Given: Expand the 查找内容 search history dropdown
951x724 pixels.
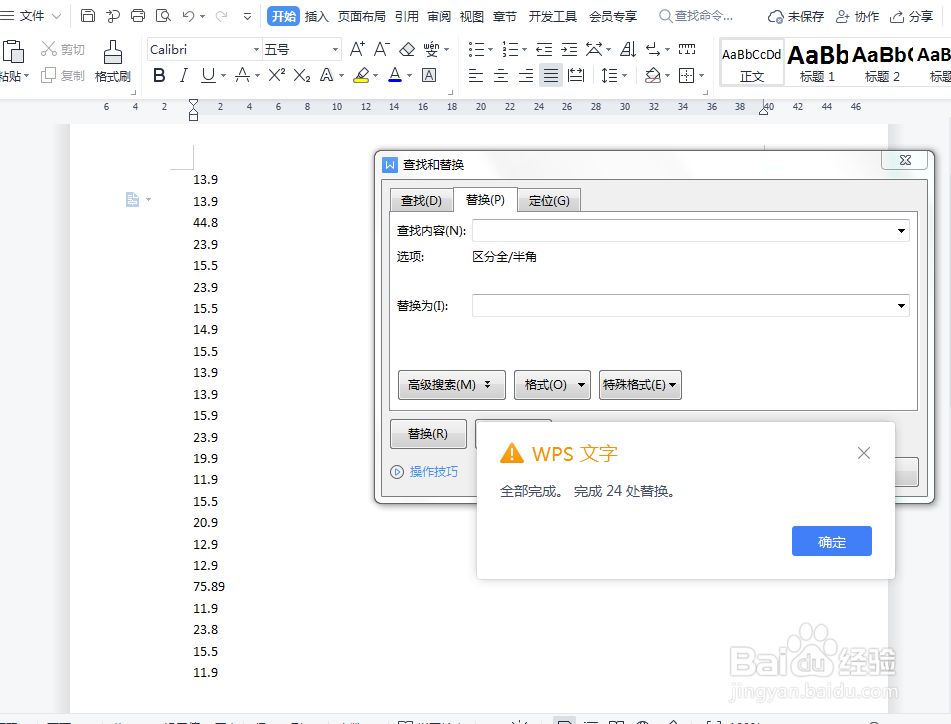Looking at the screenshot, I should click(901, 229).
